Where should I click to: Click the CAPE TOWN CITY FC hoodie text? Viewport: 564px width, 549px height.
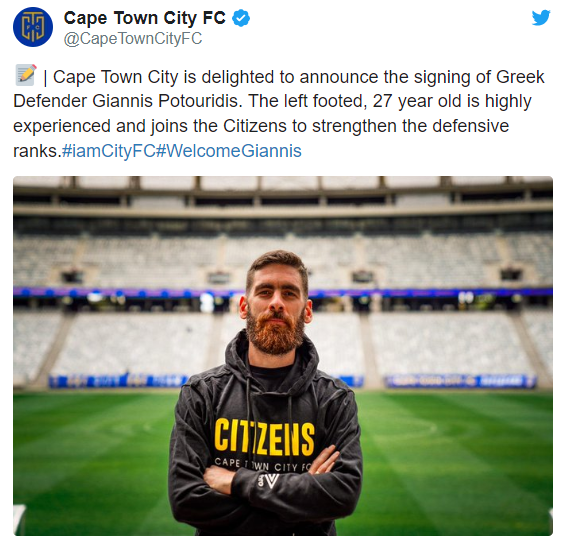point(261,464)
